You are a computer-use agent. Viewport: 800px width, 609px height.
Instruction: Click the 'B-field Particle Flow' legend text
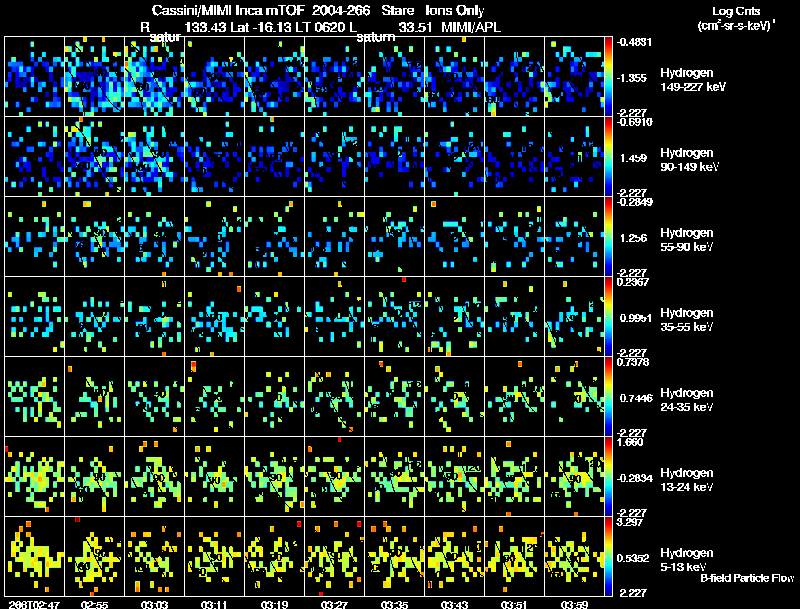click(747, 578)
